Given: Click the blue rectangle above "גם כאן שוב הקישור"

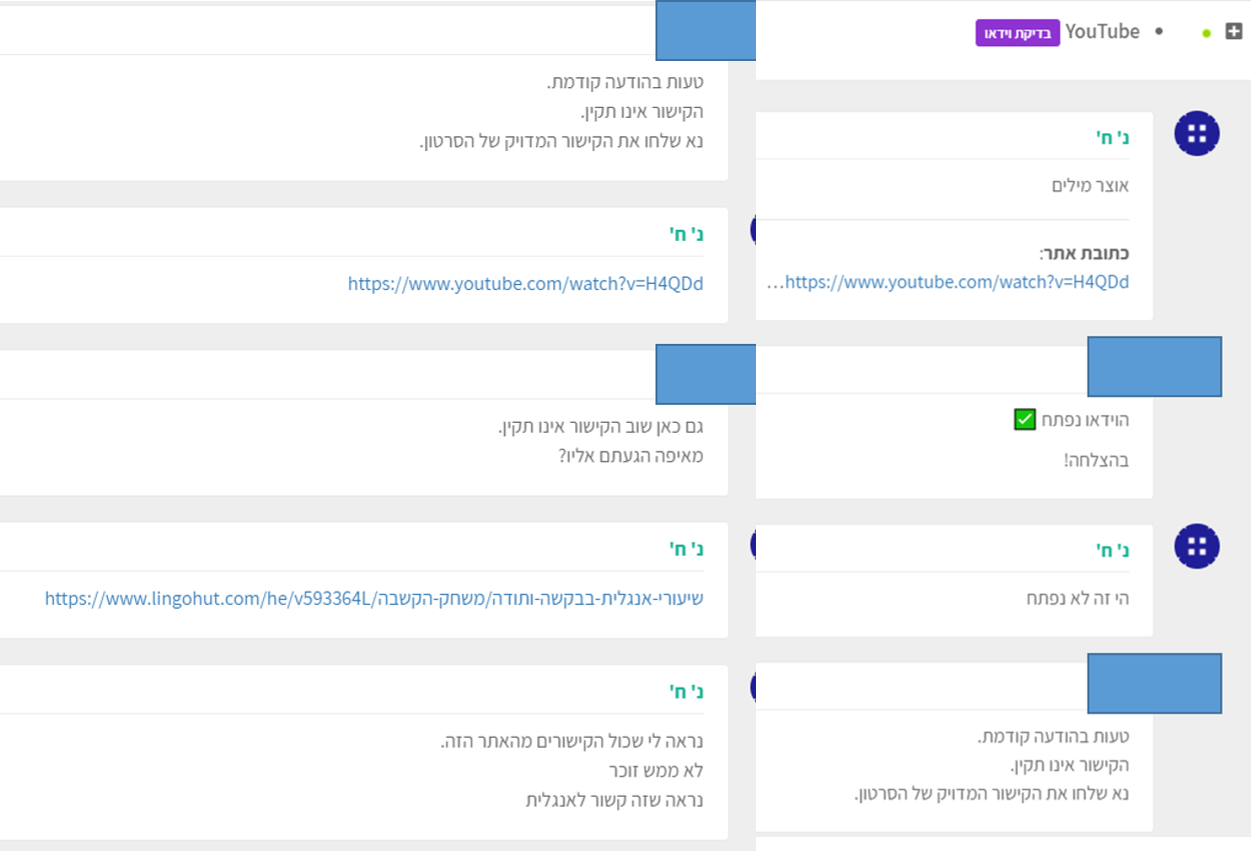Looking at the screenshot, I should coord(705,374).
